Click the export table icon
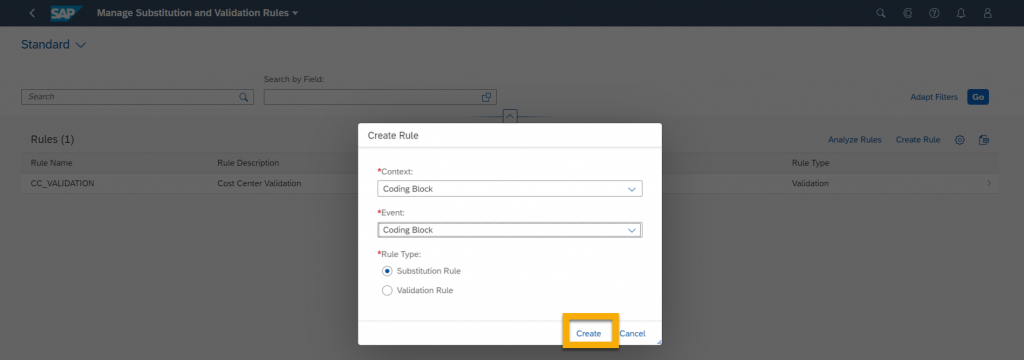This screenshot has width=1024, height=360. coord(984,140)
